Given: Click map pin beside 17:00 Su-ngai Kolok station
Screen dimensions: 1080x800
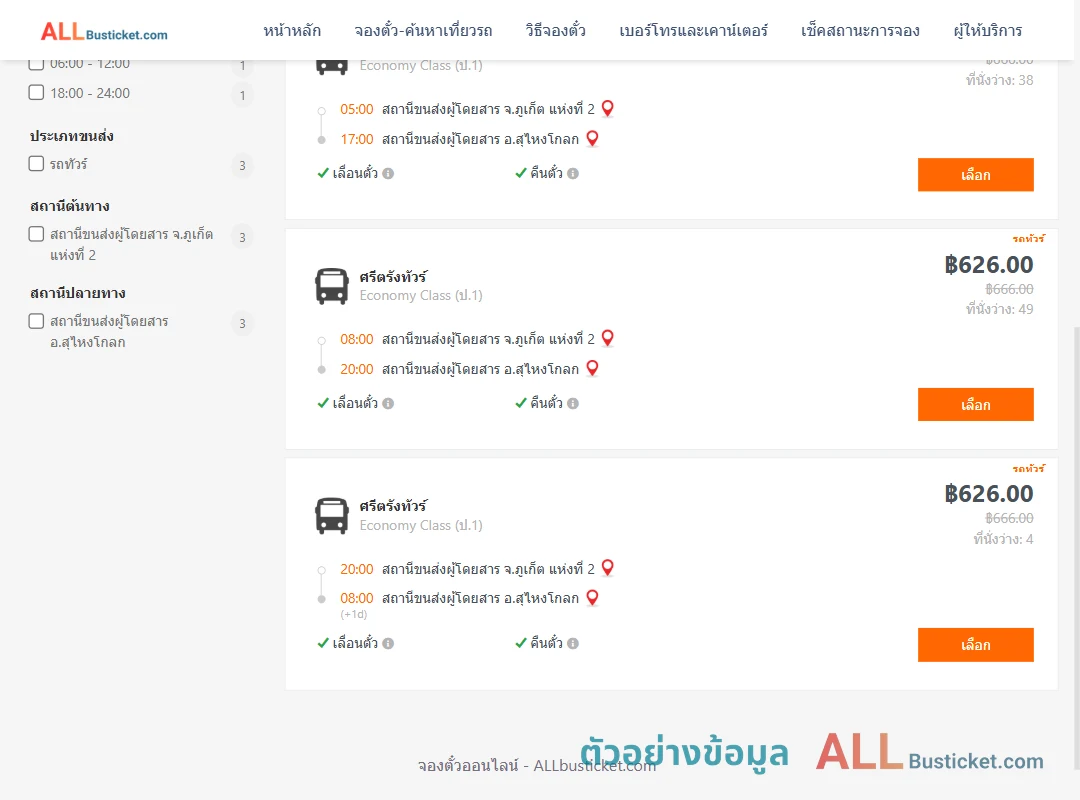Looking at the screenshot, I should [x=592, y=139].
